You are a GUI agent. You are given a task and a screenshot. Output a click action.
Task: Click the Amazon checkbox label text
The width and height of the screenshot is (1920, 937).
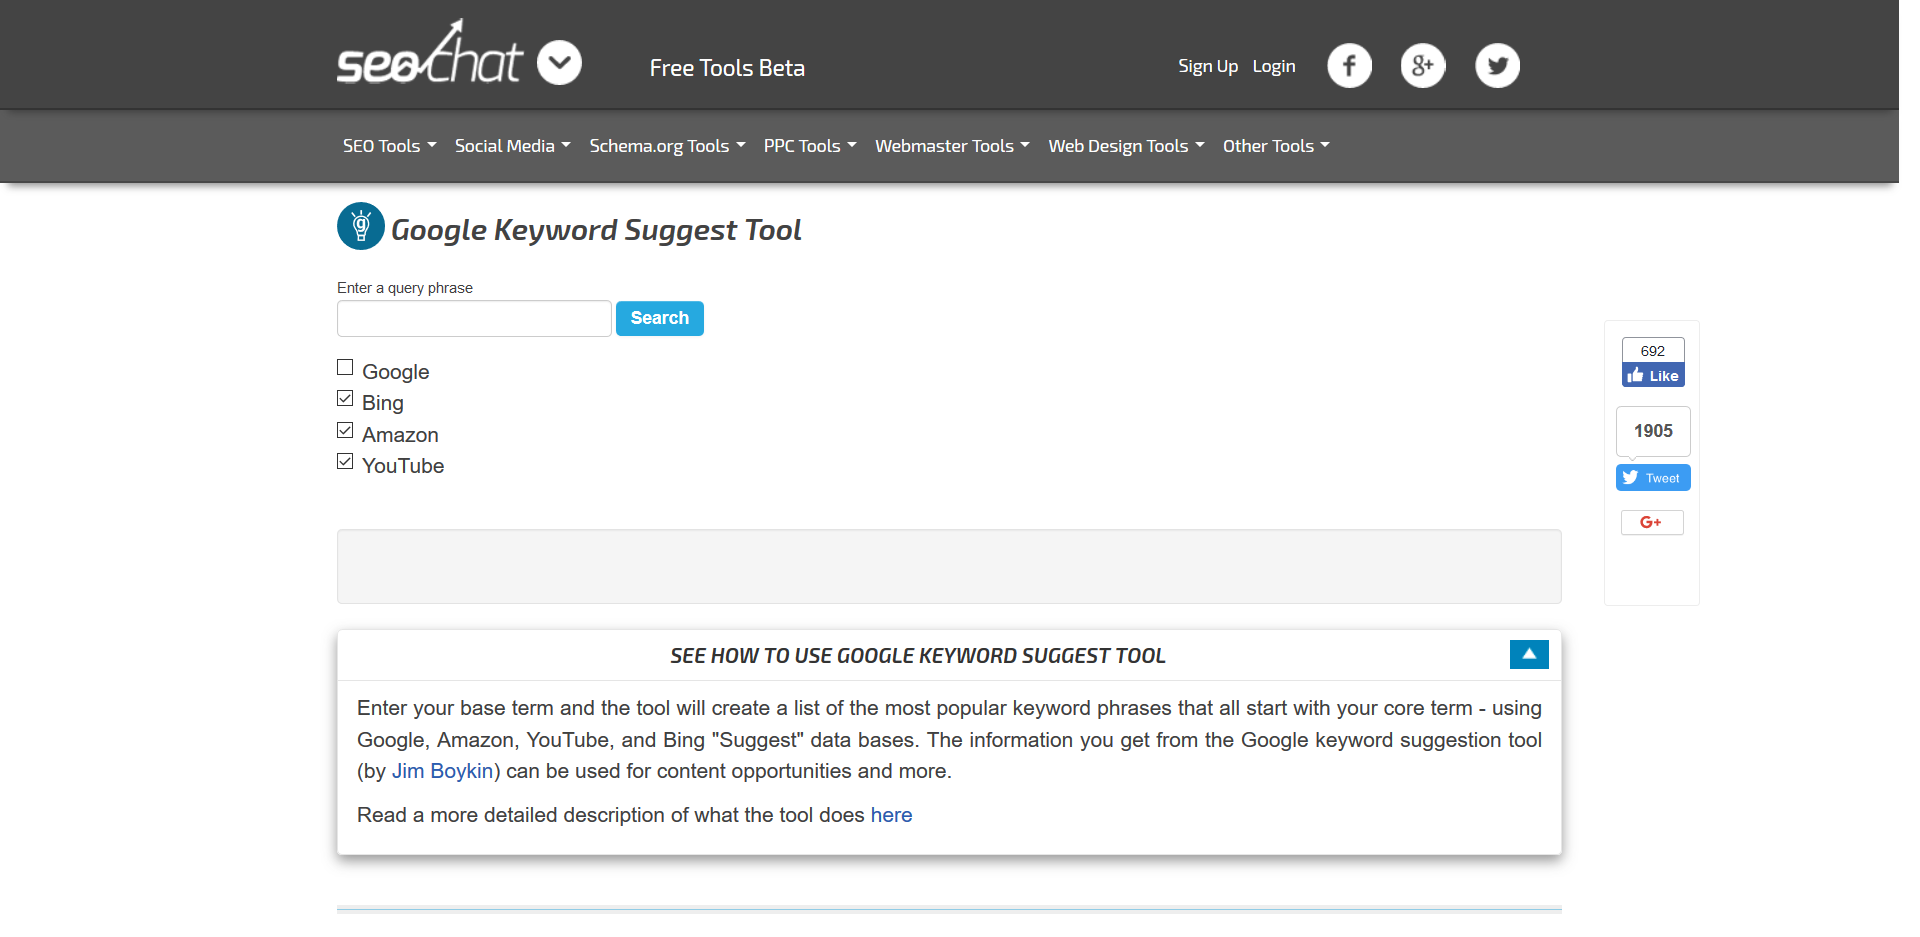pos(400,435)
